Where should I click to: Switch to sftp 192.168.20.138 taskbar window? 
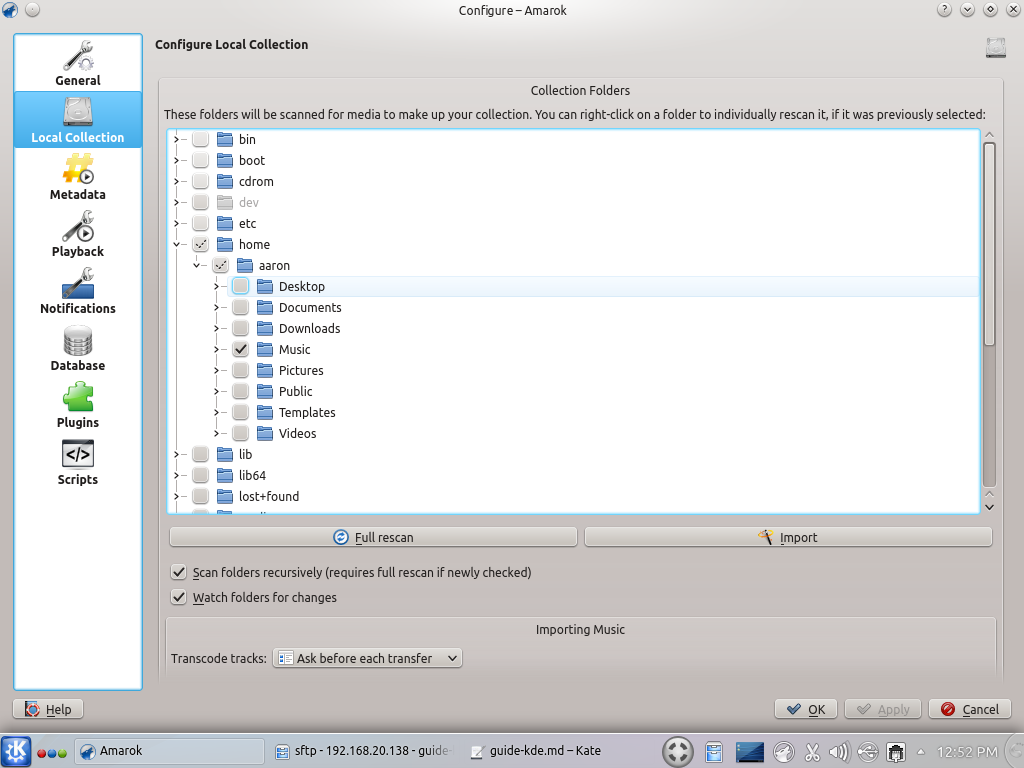(x=363, y=751)
